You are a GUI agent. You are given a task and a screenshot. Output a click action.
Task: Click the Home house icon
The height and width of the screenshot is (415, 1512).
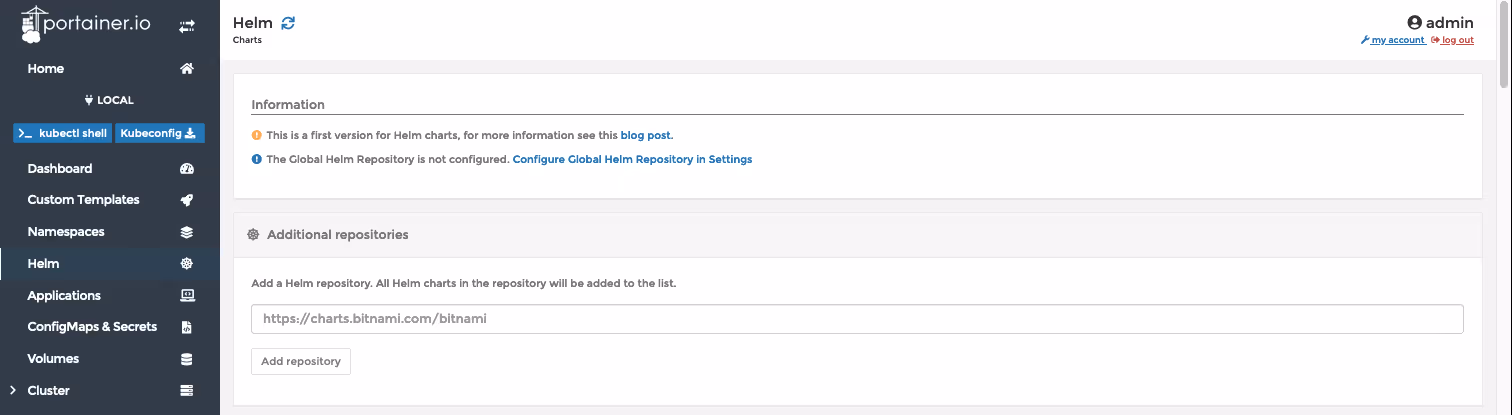point(186,69)
